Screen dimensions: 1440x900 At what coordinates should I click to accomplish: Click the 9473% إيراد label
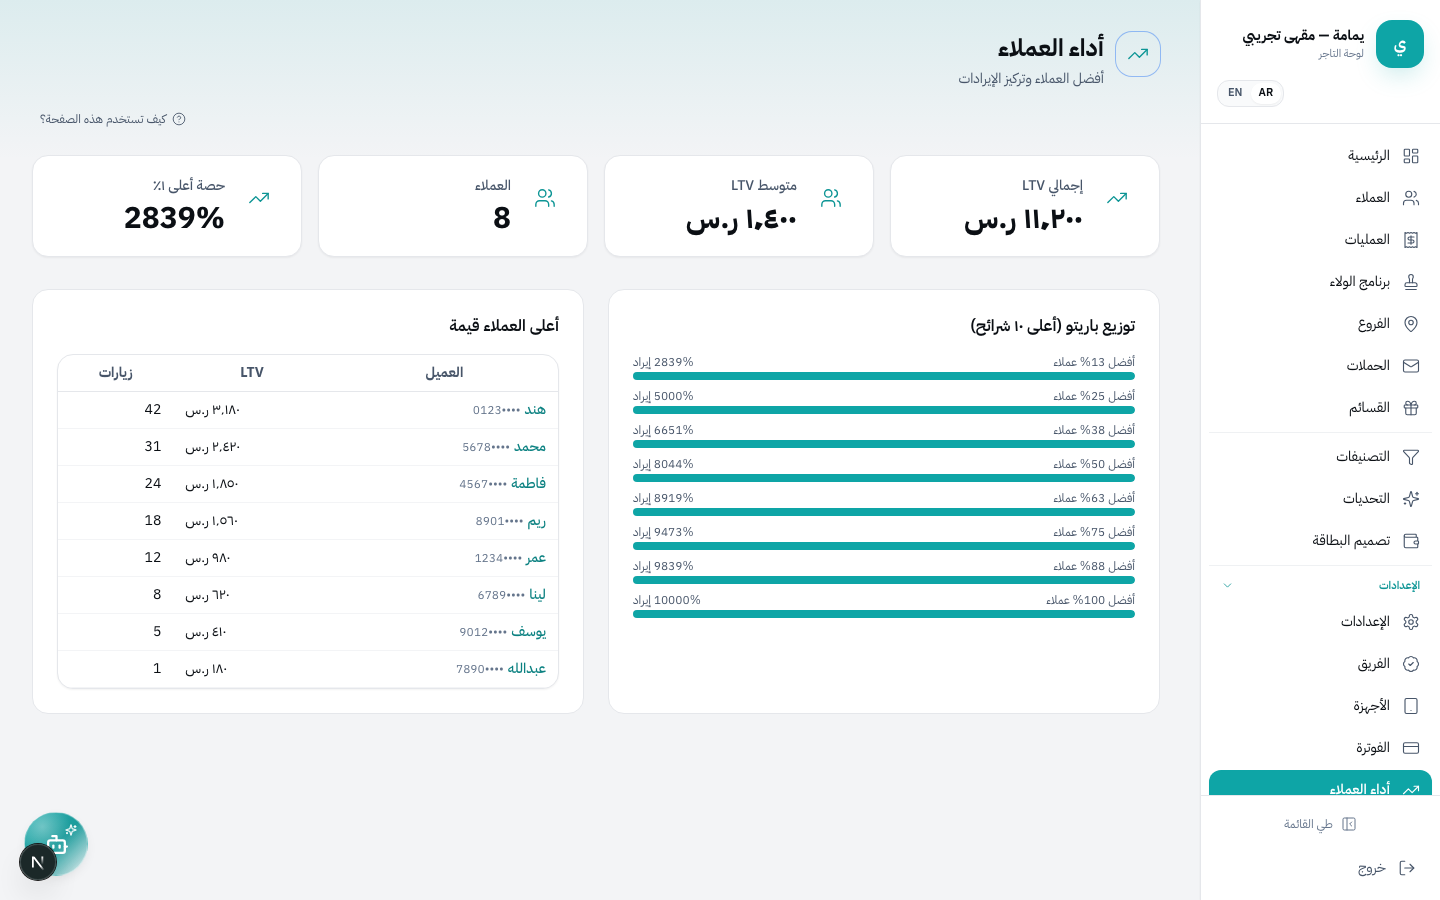click(663, 532)
